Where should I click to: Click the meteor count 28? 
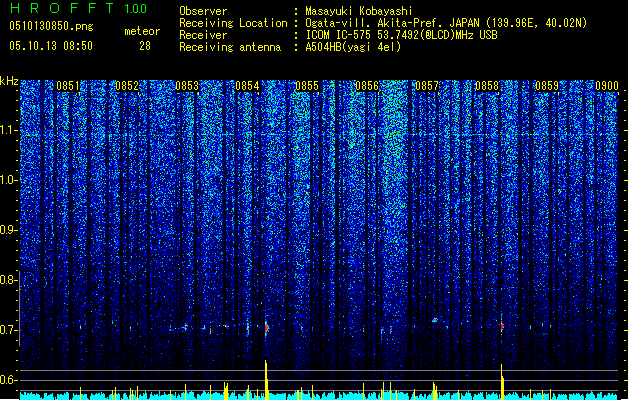pos(145,46)
